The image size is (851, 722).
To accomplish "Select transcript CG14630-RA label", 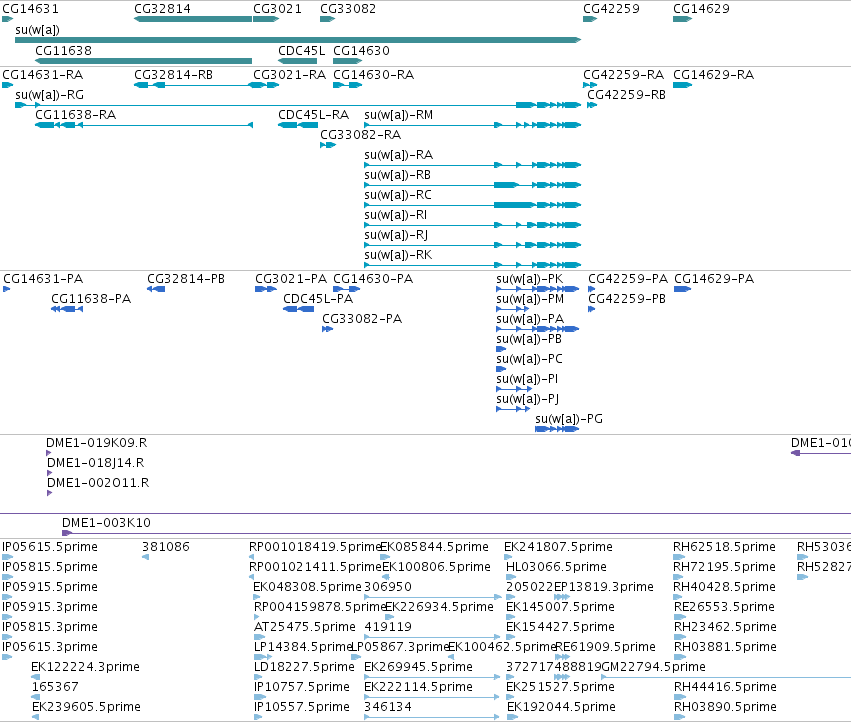I will point(373,74).
